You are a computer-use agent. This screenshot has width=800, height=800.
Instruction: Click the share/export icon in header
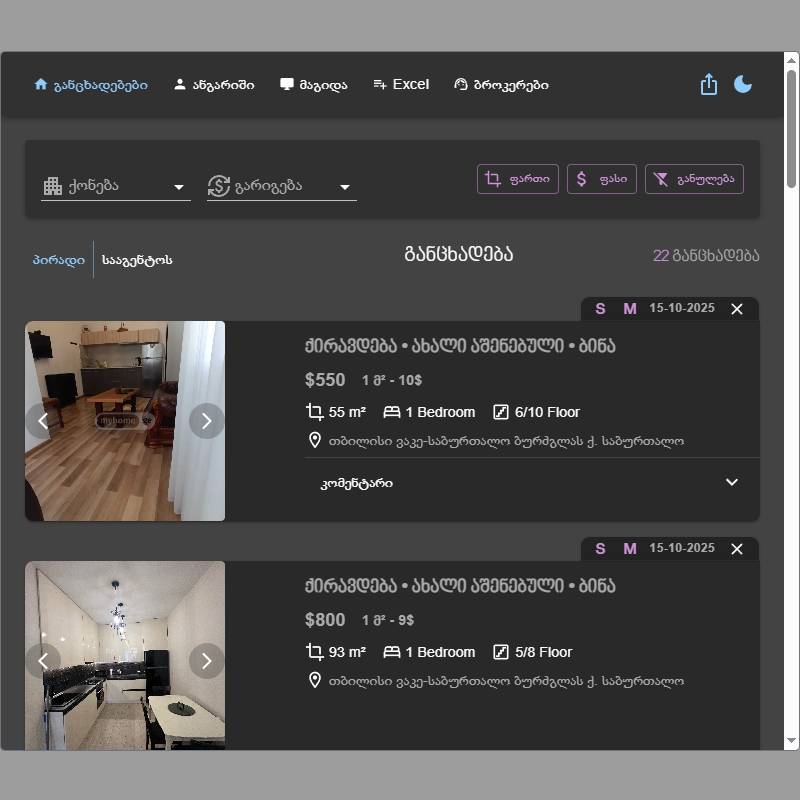[709, 85]
